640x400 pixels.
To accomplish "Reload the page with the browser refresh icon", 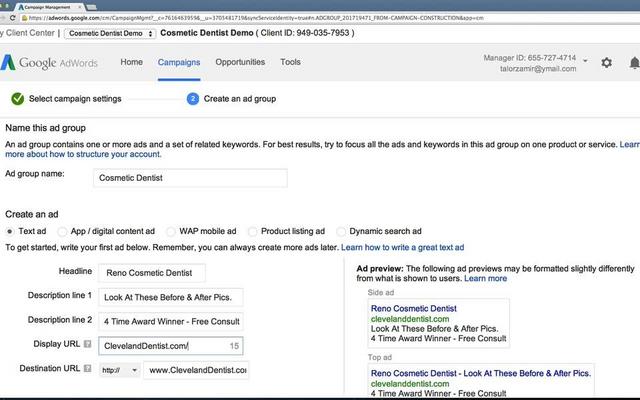I will tap(13, 18).
